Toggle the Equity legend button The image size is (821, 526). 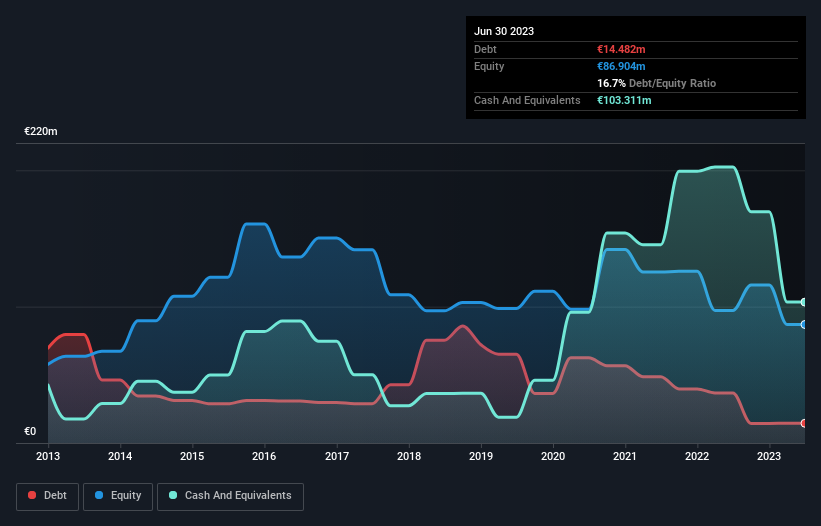[118, 496]
